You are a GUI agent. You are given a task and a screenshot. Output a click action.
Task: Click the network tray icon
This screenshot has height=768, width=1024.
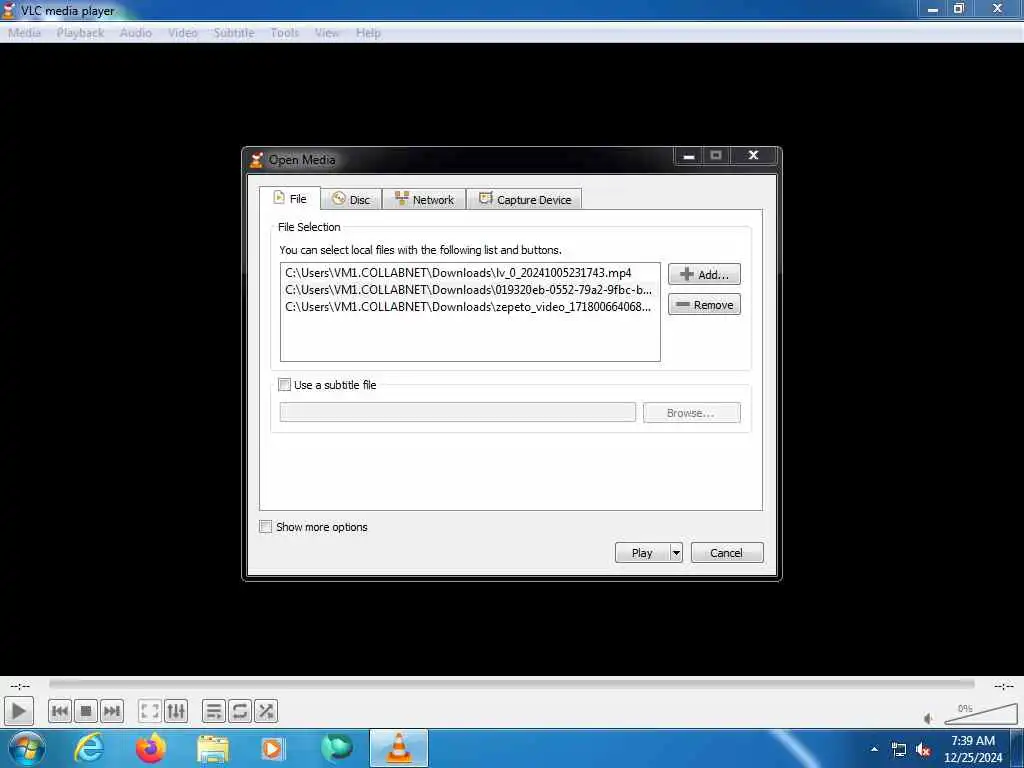pos(899,750)
